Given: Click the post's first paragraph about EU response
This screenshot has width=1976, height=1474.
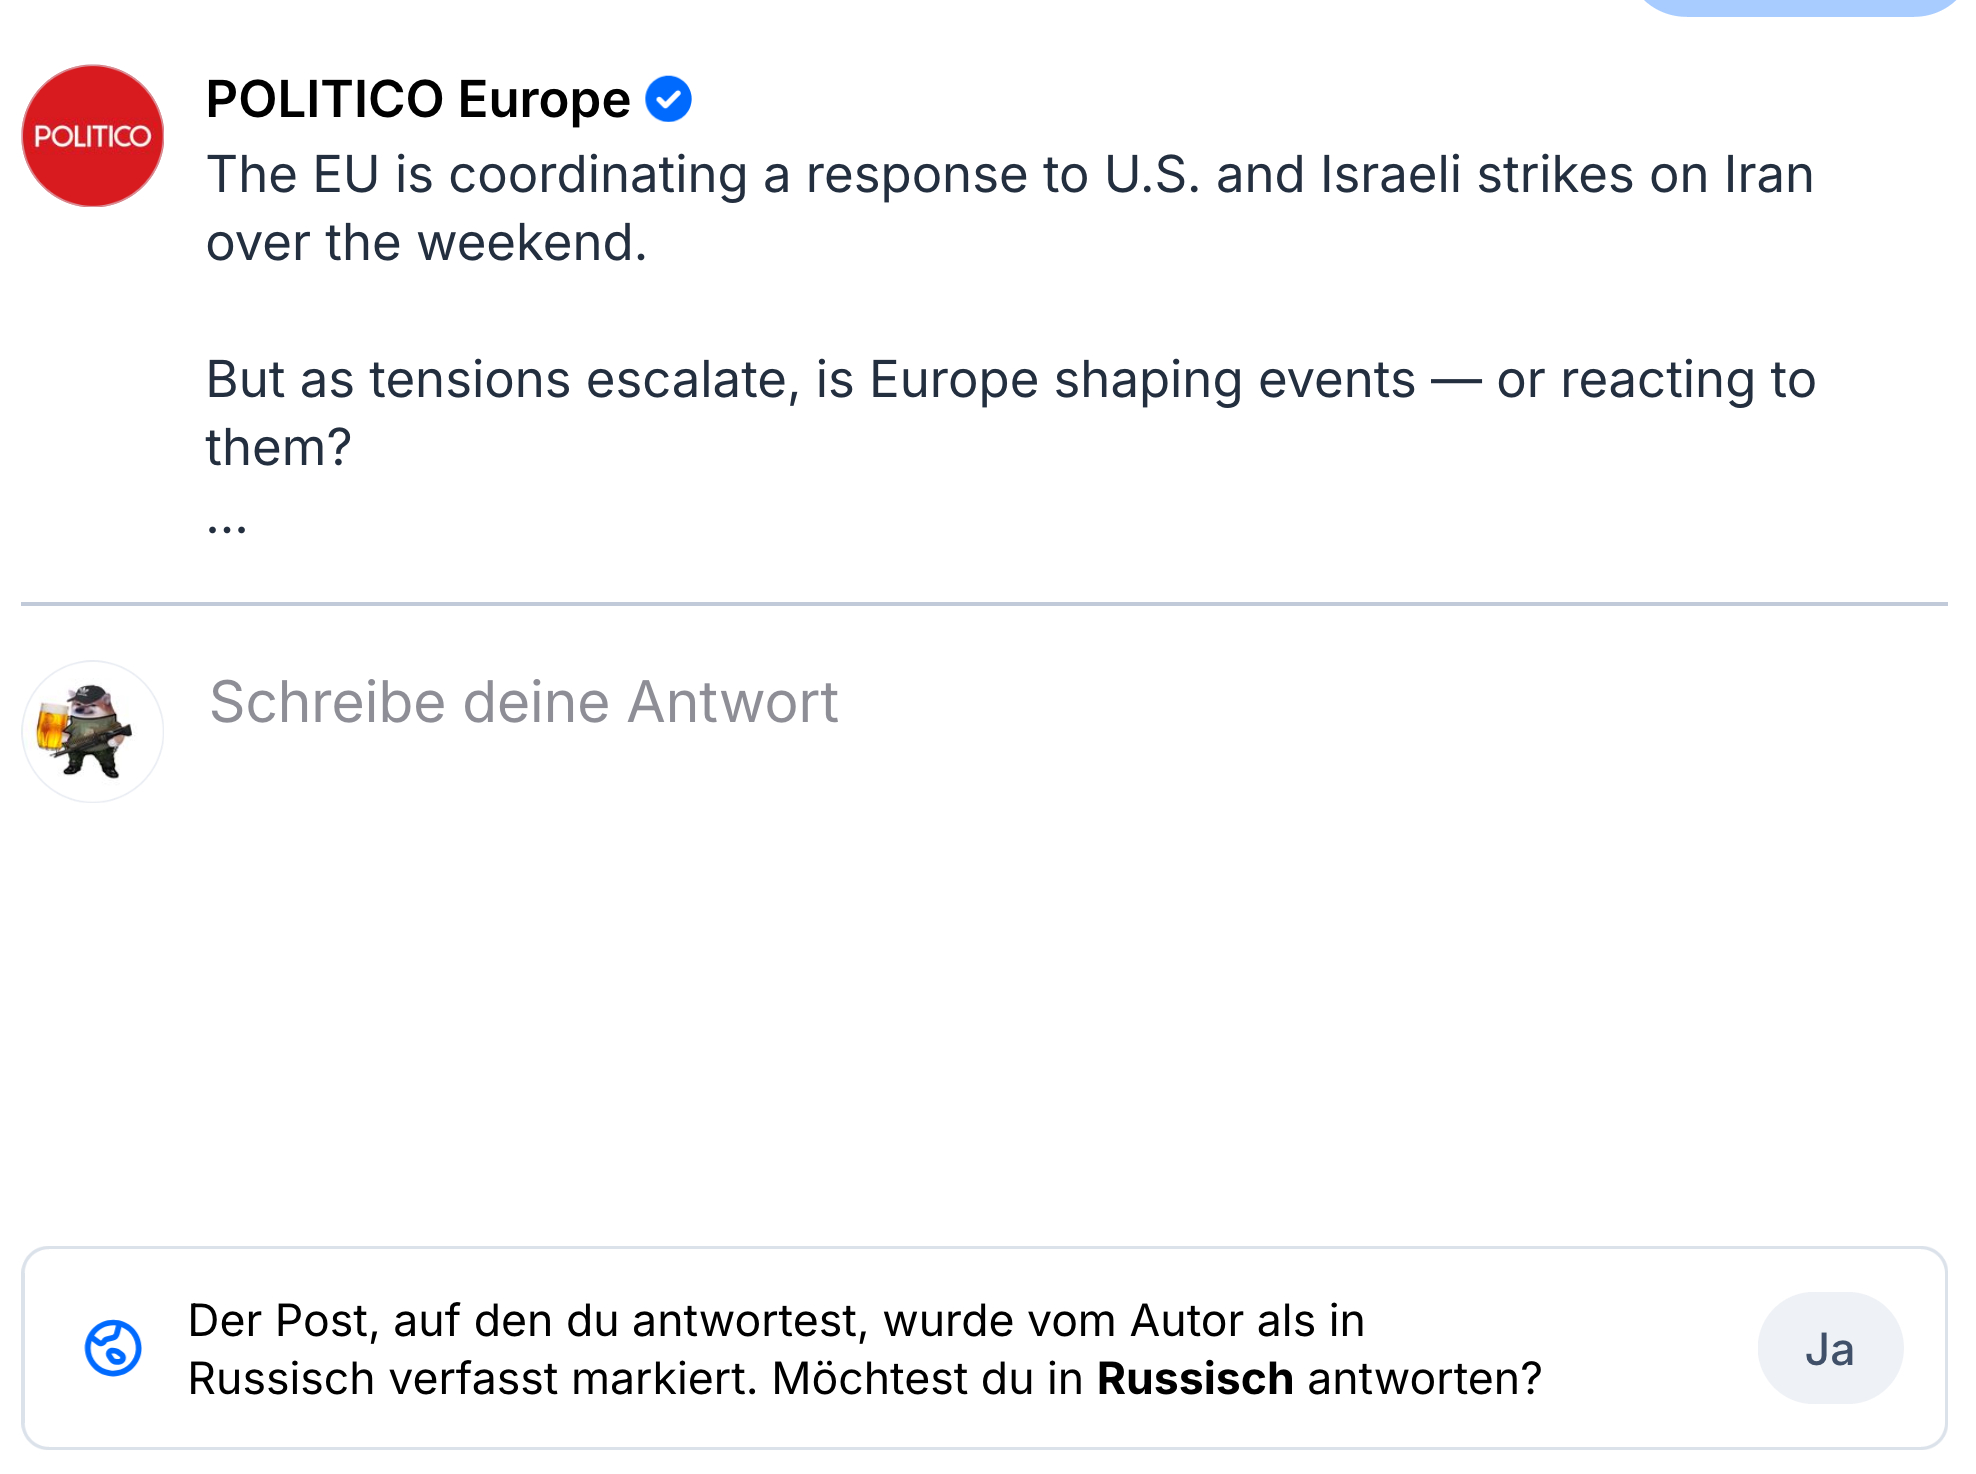Looking at the screenshot, I should click(x=1008, y=176).
